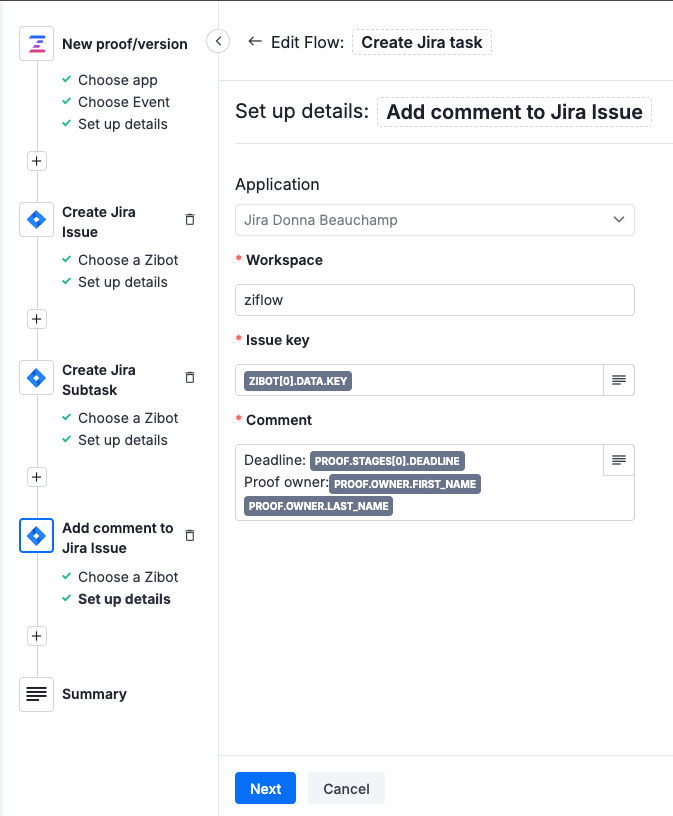
Task: Expand new step options below Create Jira Issue
Action: point(36,319)
